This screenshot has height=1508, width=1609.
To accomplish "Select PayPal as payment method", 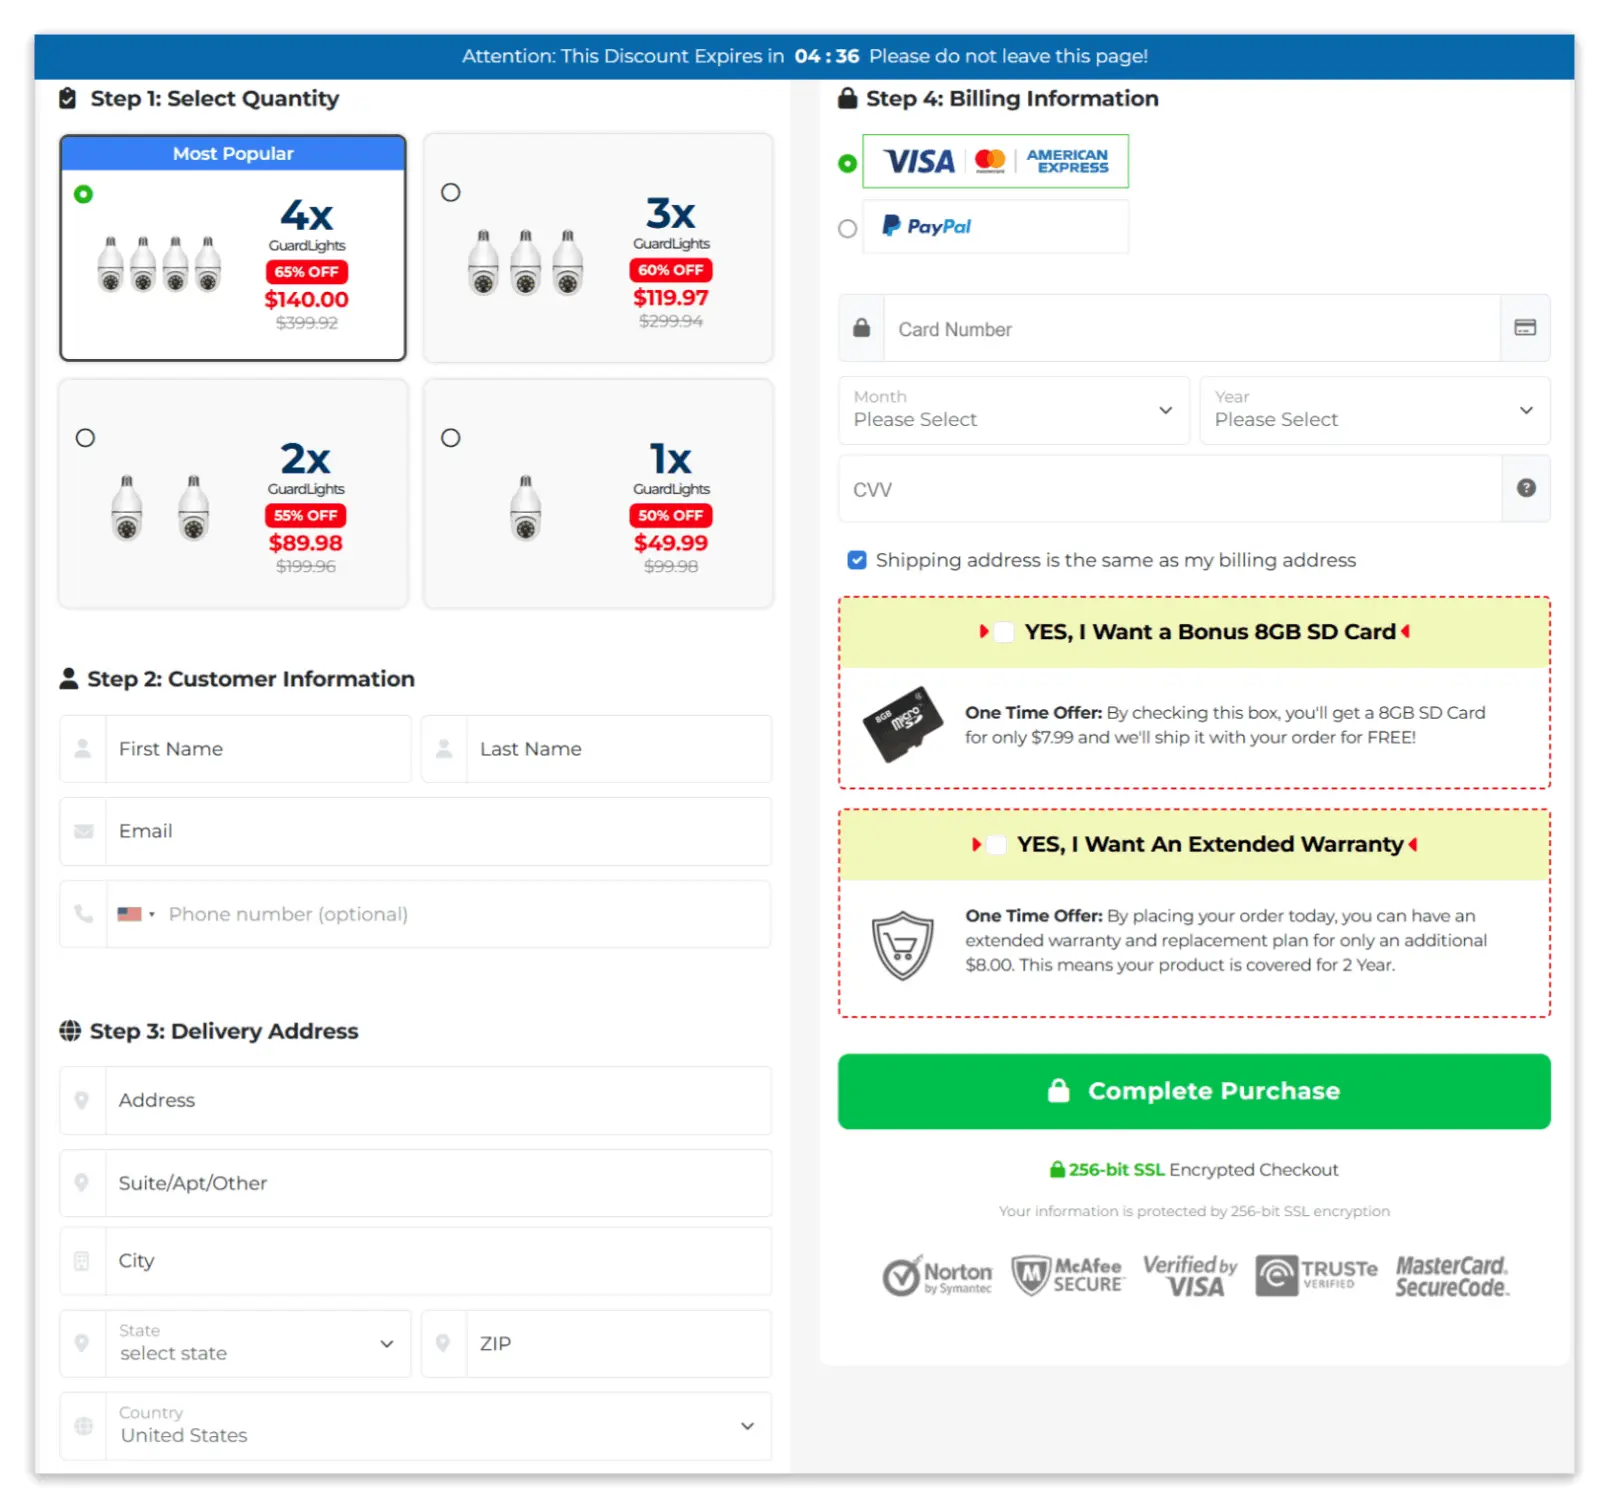I will tap(847, 228).
